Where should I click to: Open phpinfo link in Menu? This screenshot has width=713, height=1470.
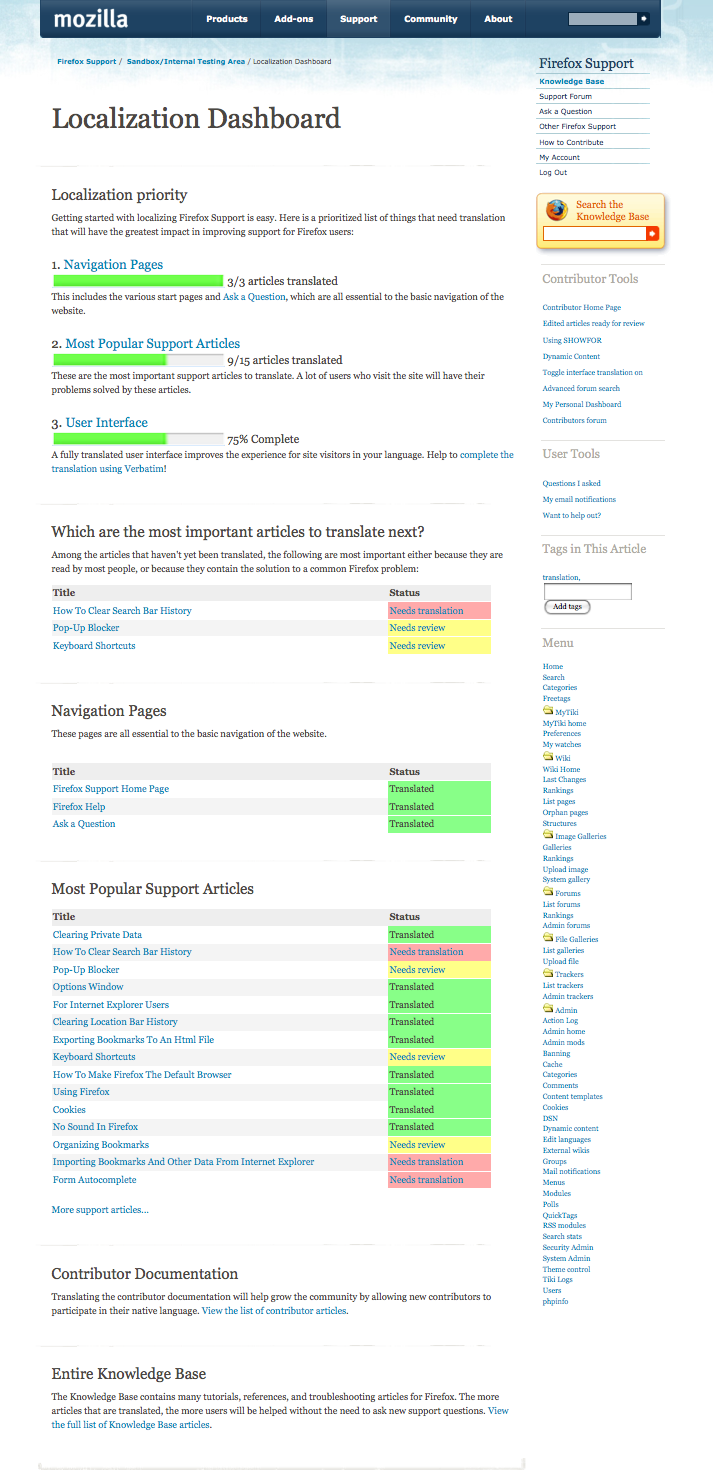[555, 1301]
